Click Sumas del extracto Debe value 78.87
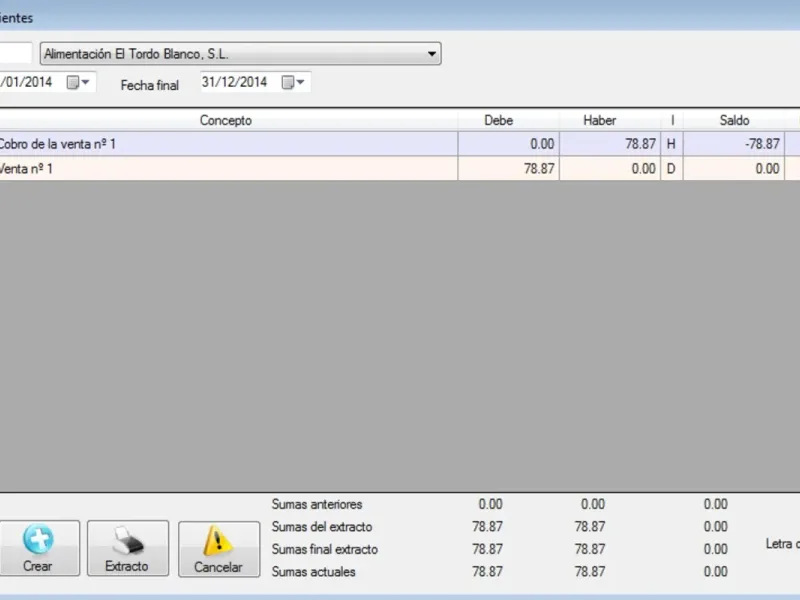 pos(487,527)
